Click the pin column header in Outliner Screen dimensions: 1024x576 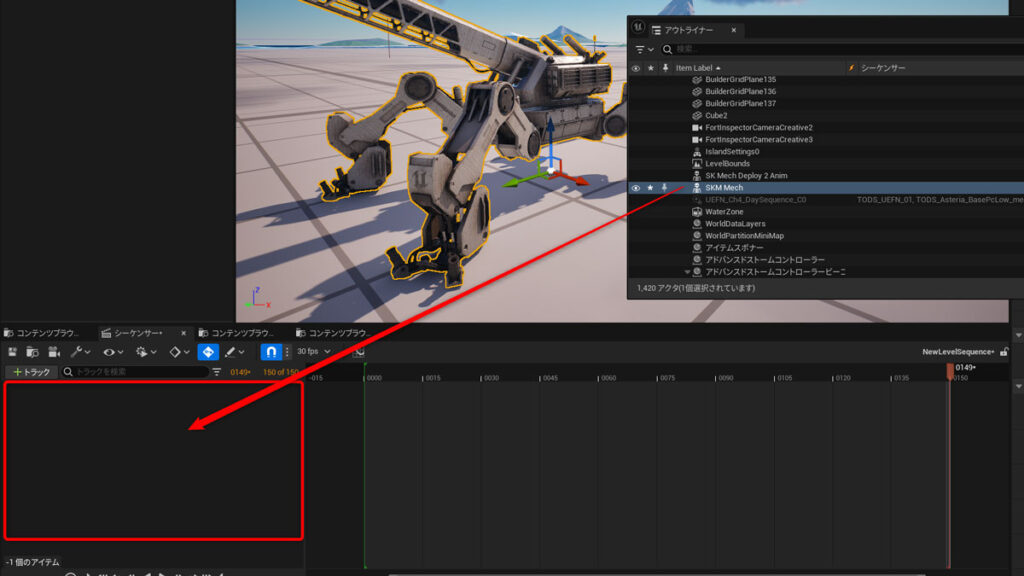665,68
